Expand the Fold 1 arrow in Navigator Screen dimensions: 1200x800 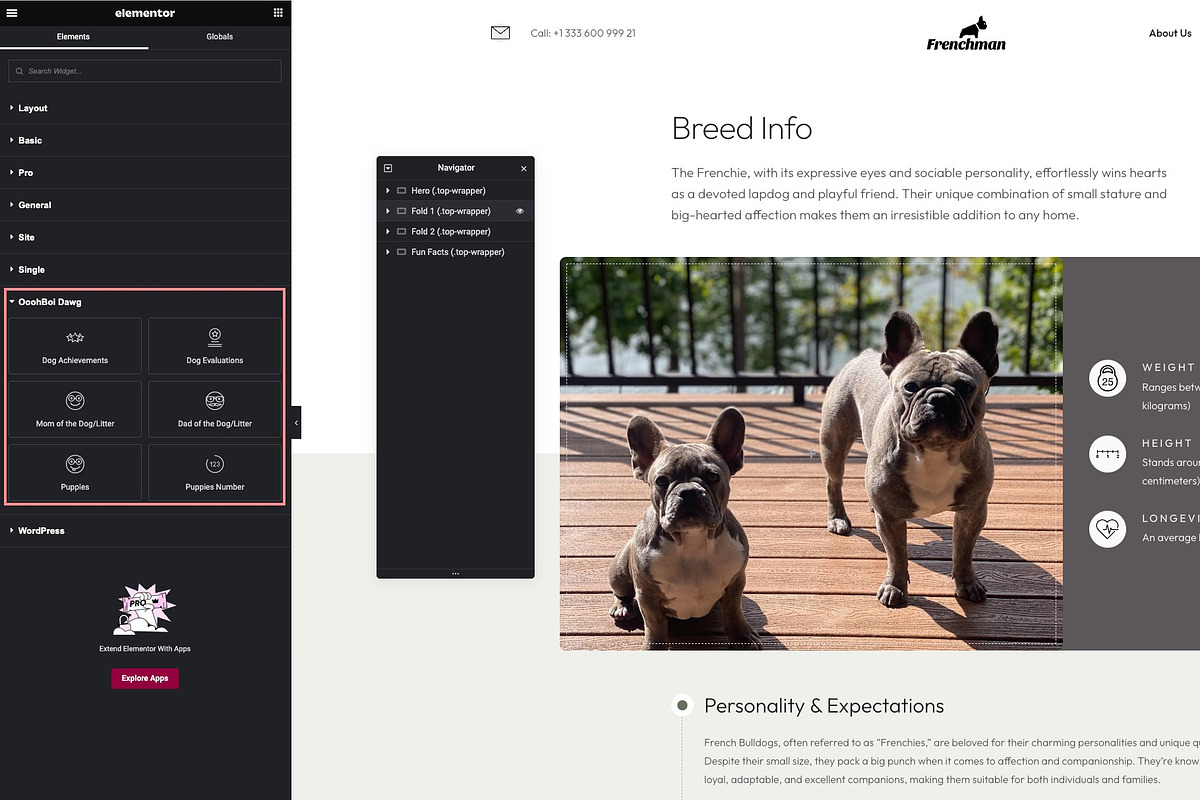pos(388,211)
